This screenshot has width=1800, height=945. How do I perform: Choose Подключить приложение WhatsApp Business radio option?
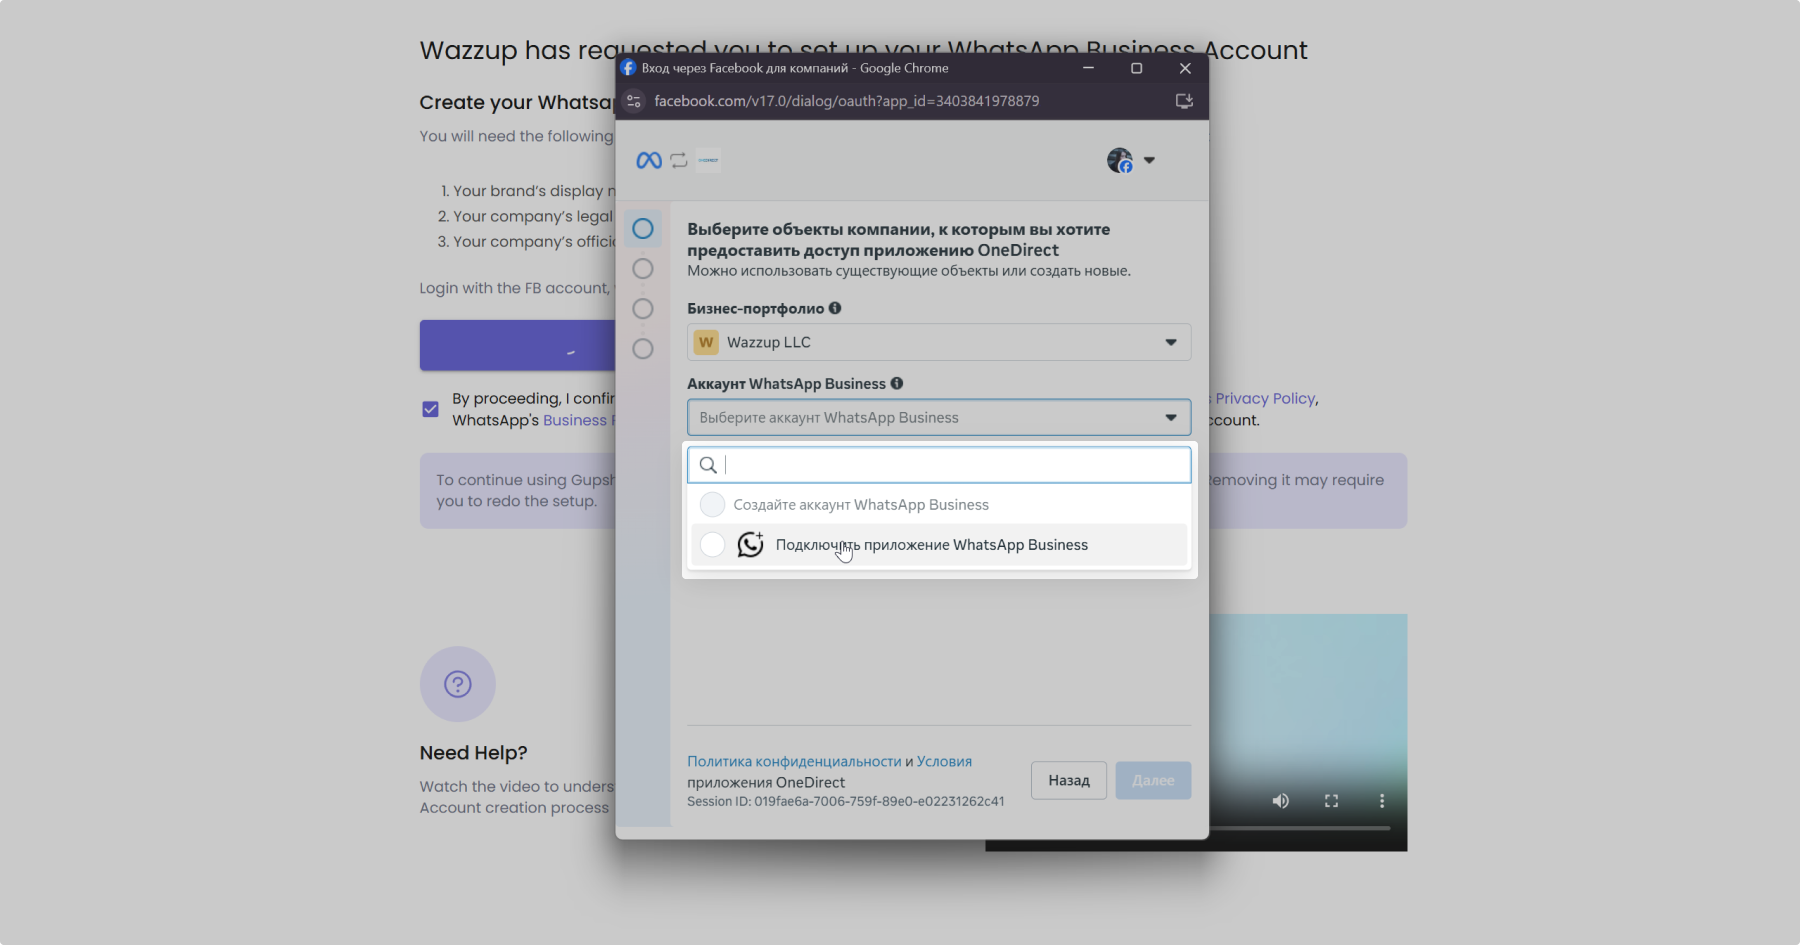tap(712, 545)
